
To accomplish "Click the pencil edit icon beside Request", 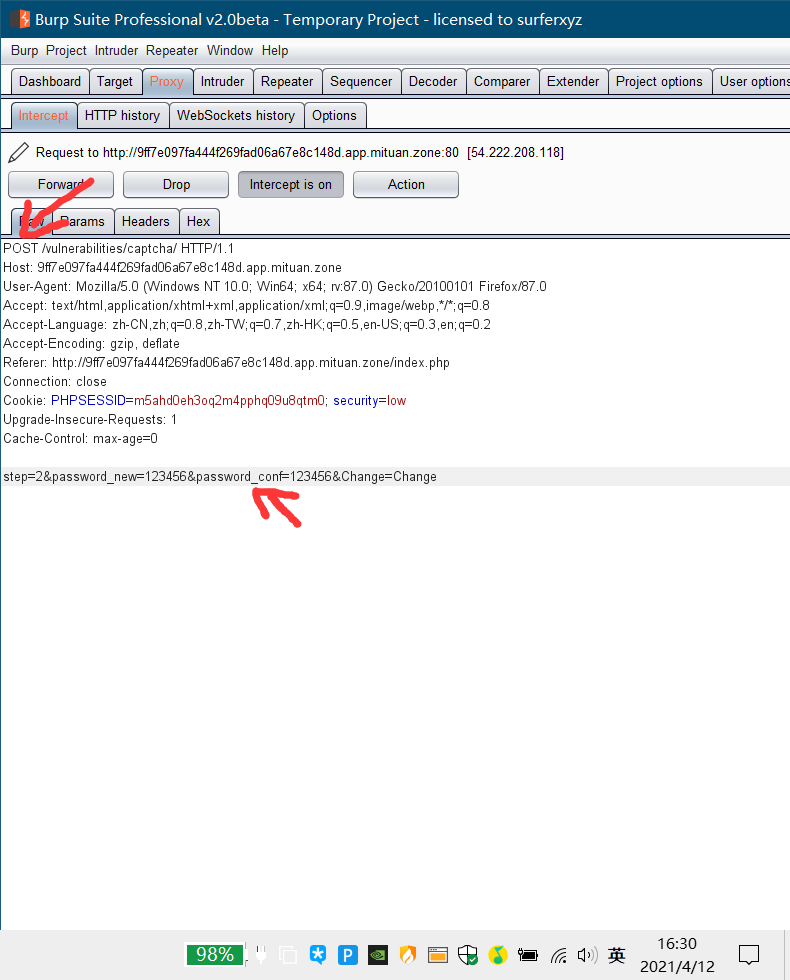I will pos(19,152).
